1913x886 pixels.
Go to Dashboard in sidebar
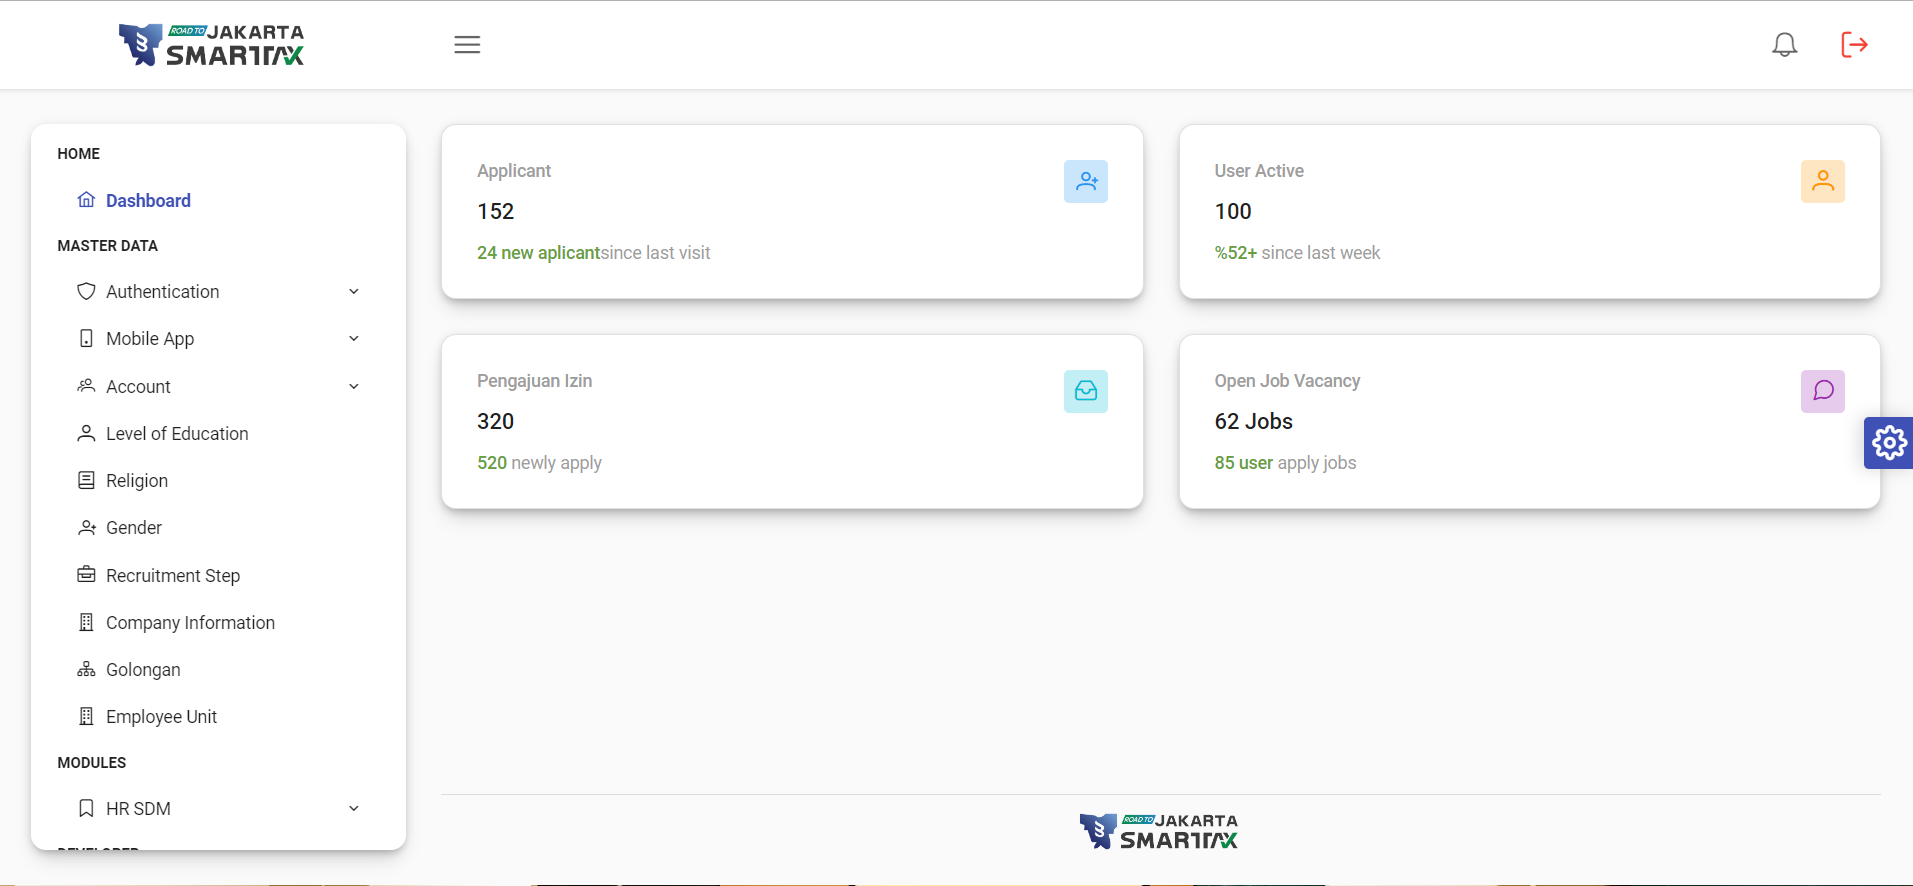[x=148, y=201]
